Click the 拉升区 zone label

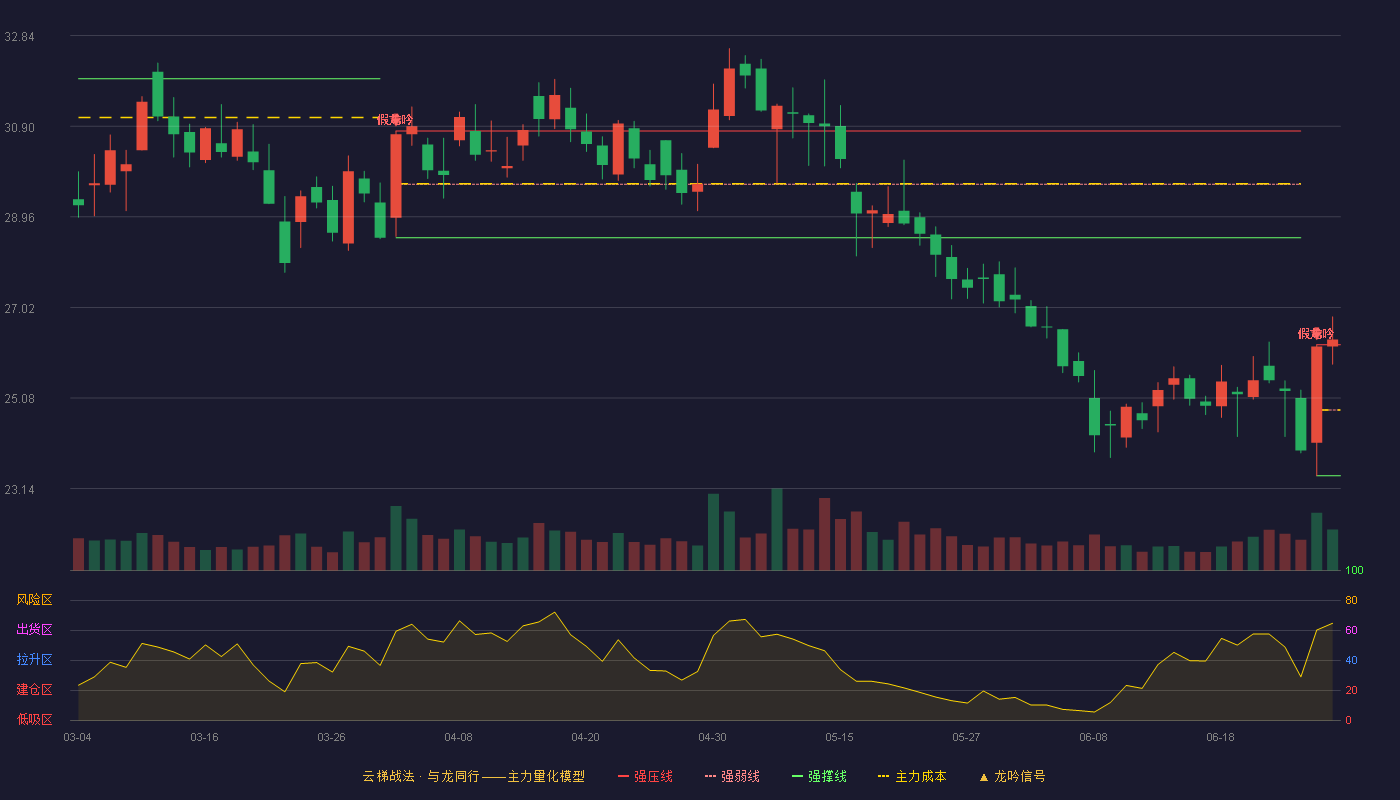(35, 660)
